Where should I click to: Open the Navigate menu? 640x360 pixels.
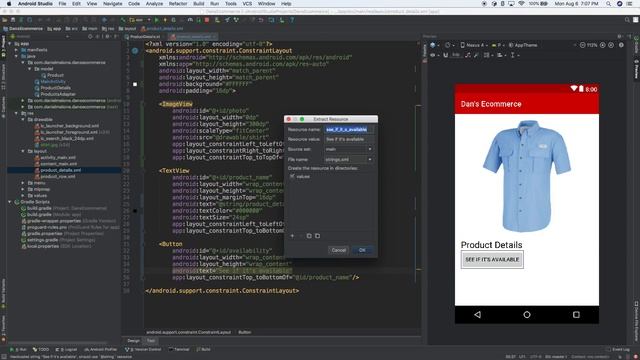pos(113,4)
